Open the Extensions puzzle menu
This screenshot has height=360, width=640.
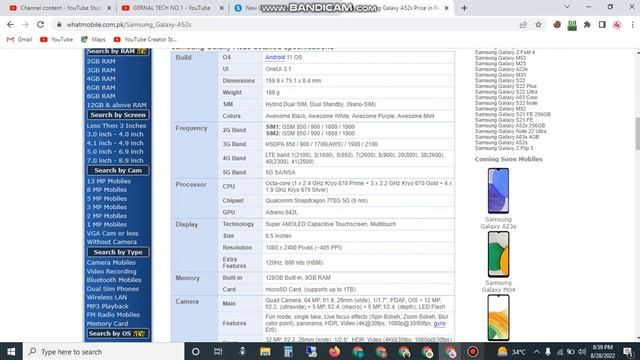pyautogui.click(x=587, y=24)
